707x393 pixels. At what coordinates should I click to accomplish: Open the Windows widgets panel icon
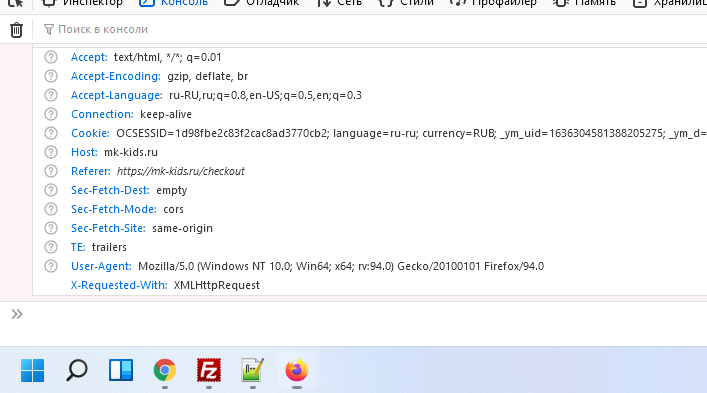pos(121,370)
